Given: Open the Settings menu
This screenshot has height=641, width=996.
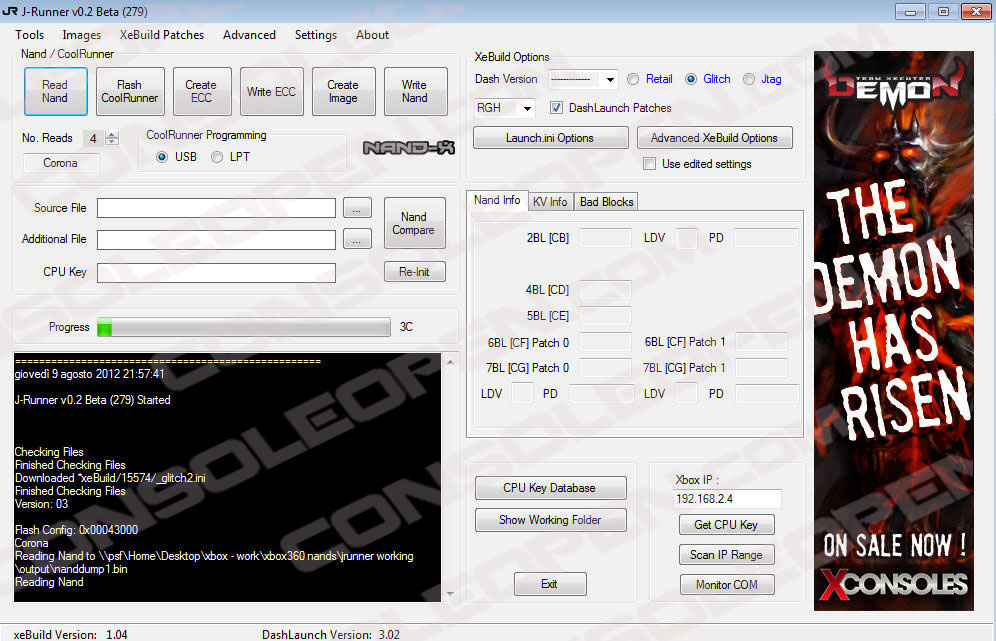Looking at the screenshot, I should (316, 35).
